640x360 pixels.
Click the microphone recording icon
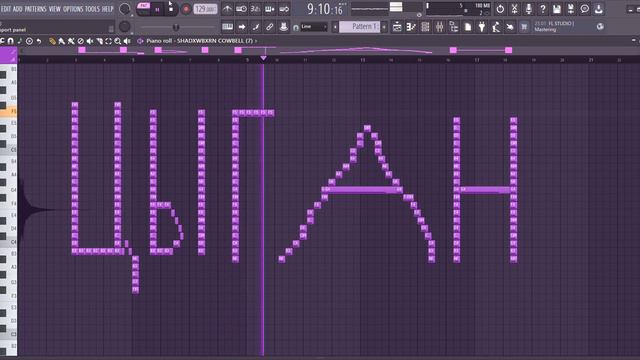pyautogui.click(x=529, y=9)
